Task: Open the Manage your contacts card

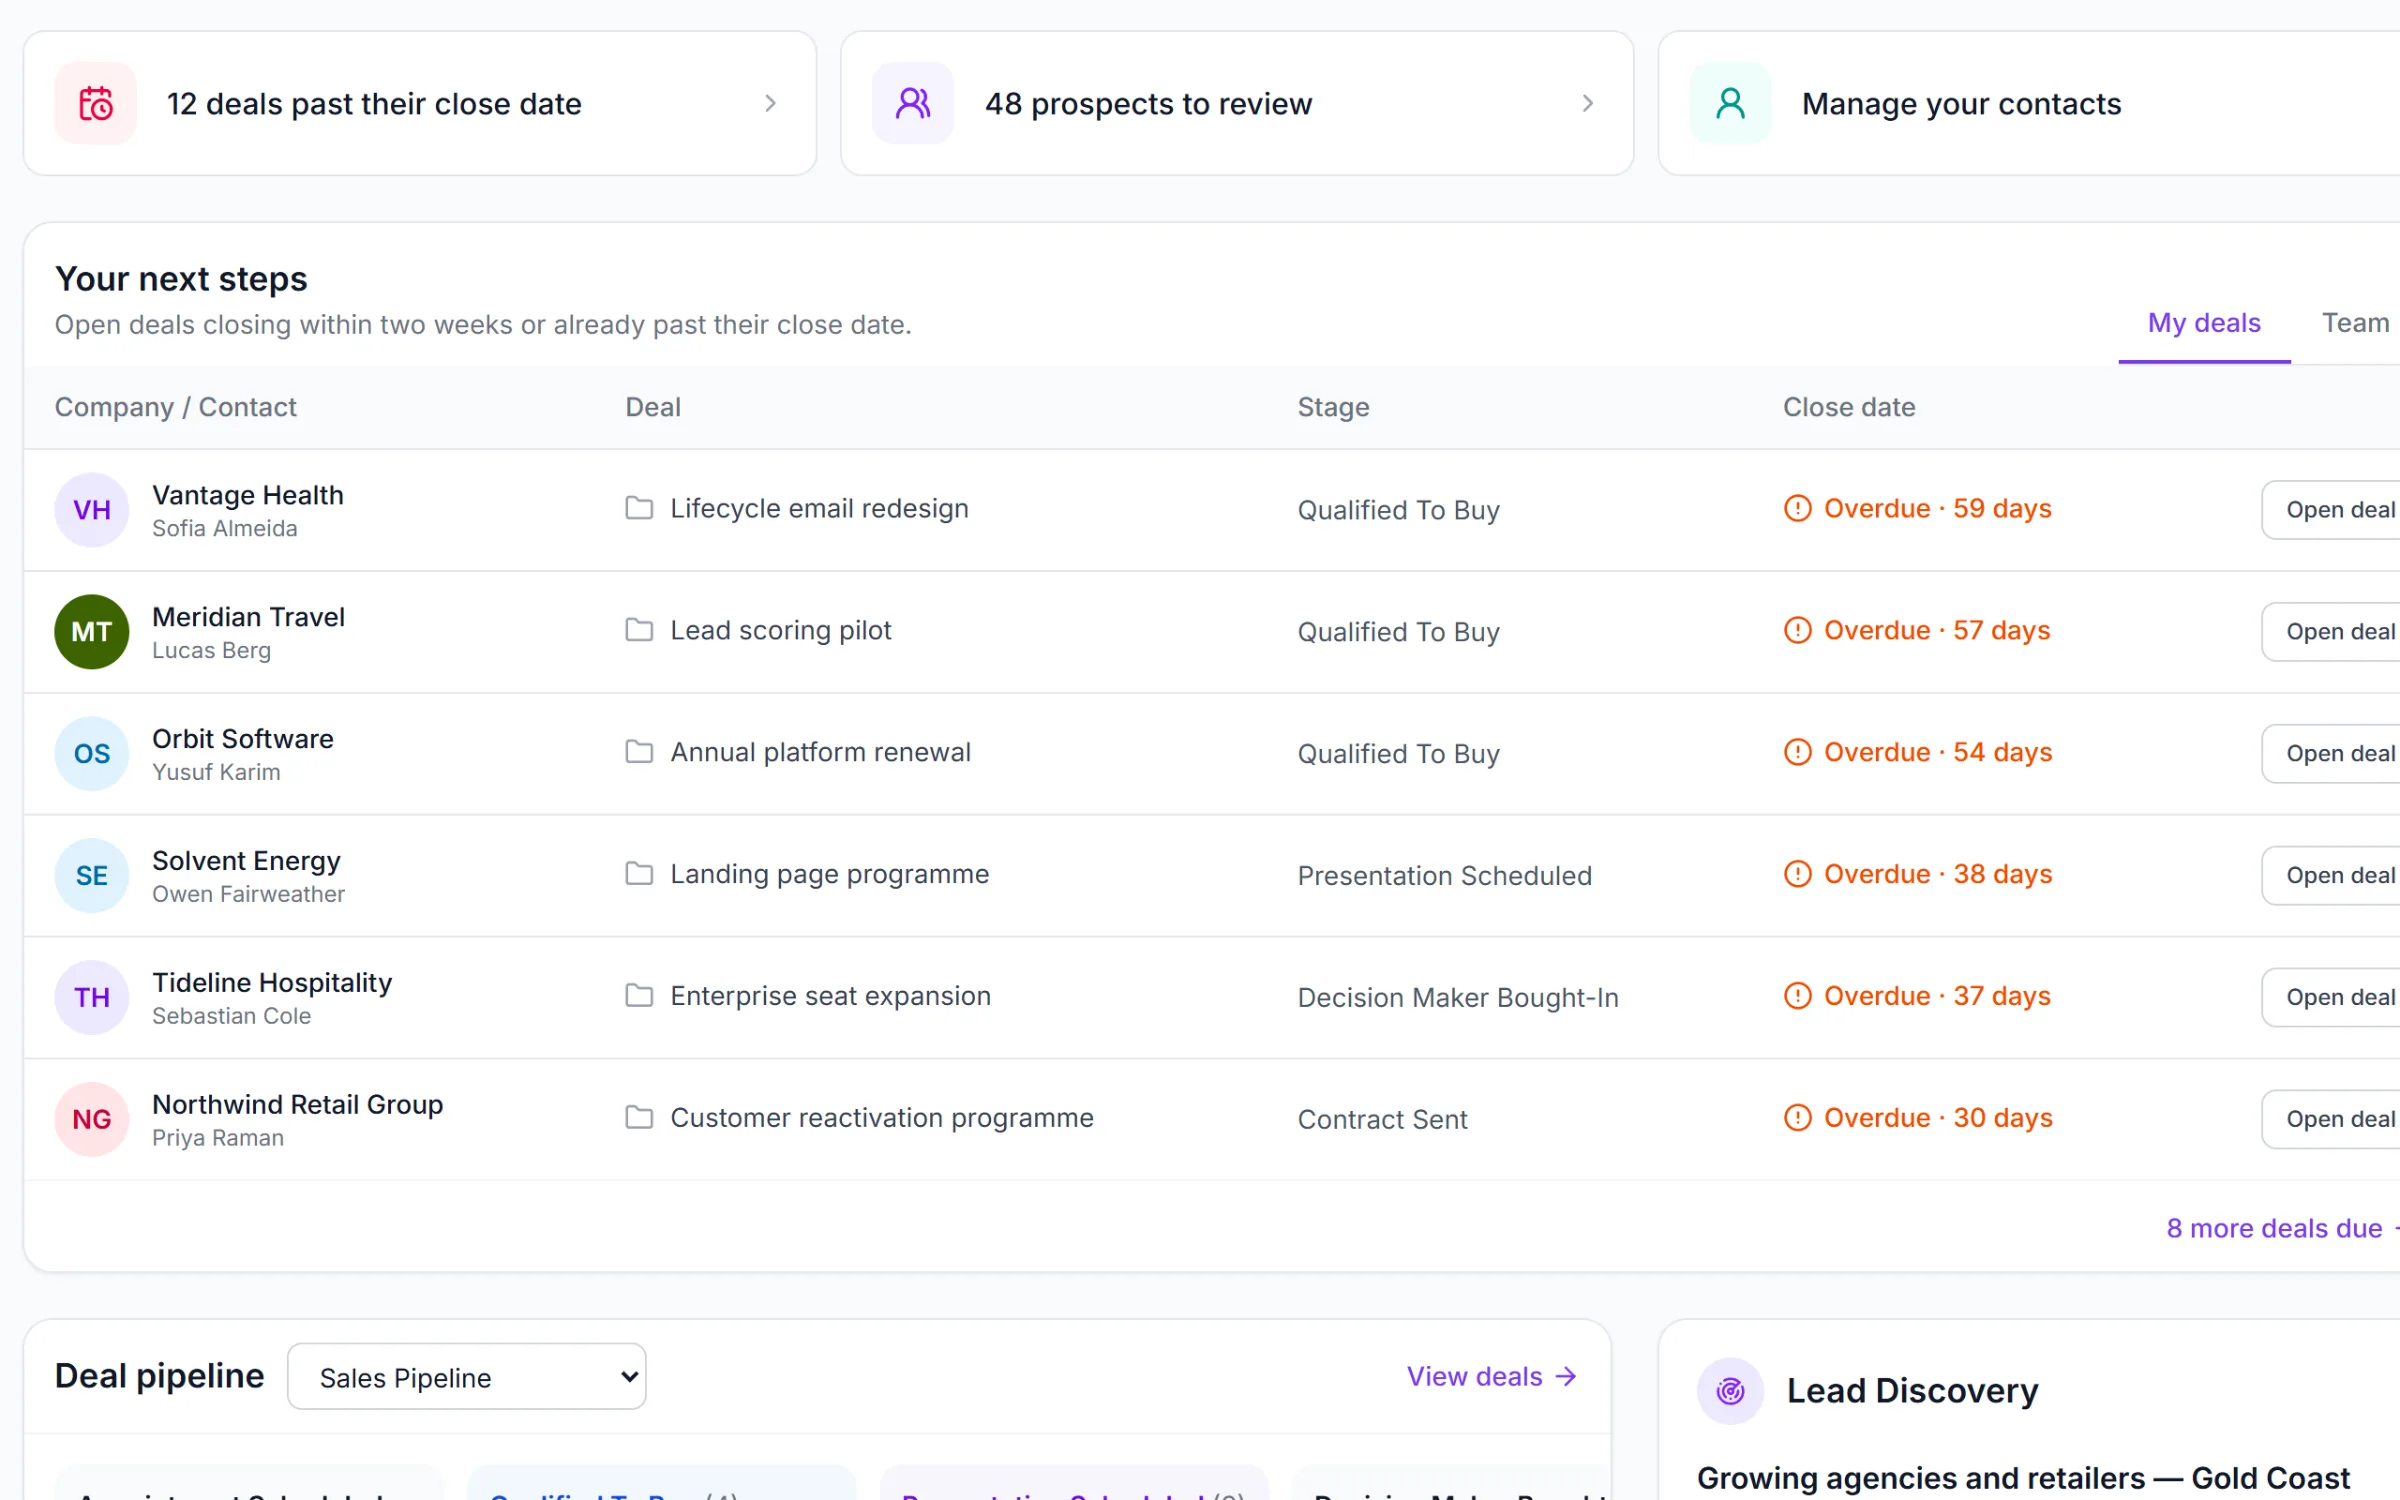Action: (x=2029, y=103)
